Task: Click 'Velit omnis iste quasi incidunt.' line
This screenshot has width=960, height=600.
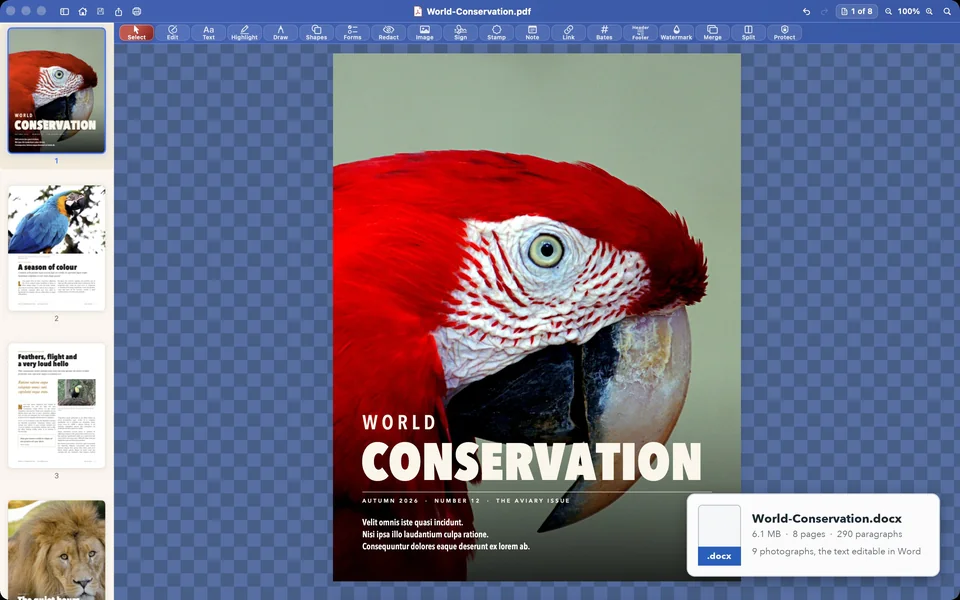Action: pyautogui.click(x=413, y=522)
